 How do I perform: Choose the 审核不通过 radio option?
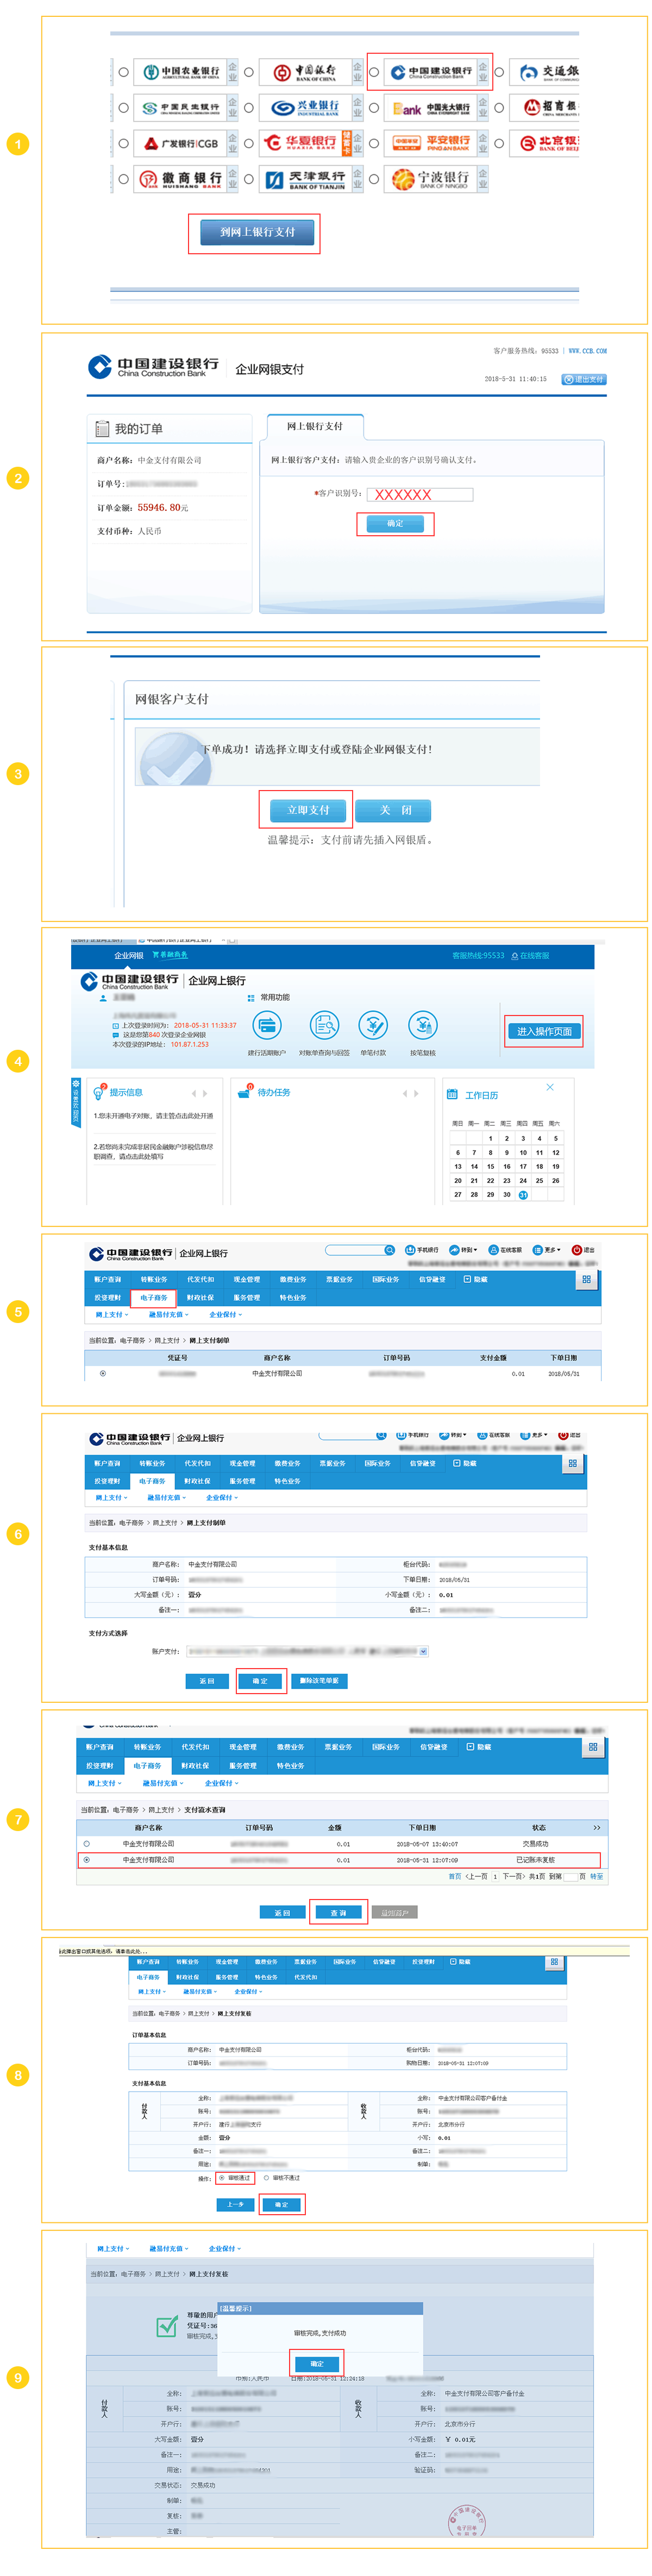[x=266, y=2178]
